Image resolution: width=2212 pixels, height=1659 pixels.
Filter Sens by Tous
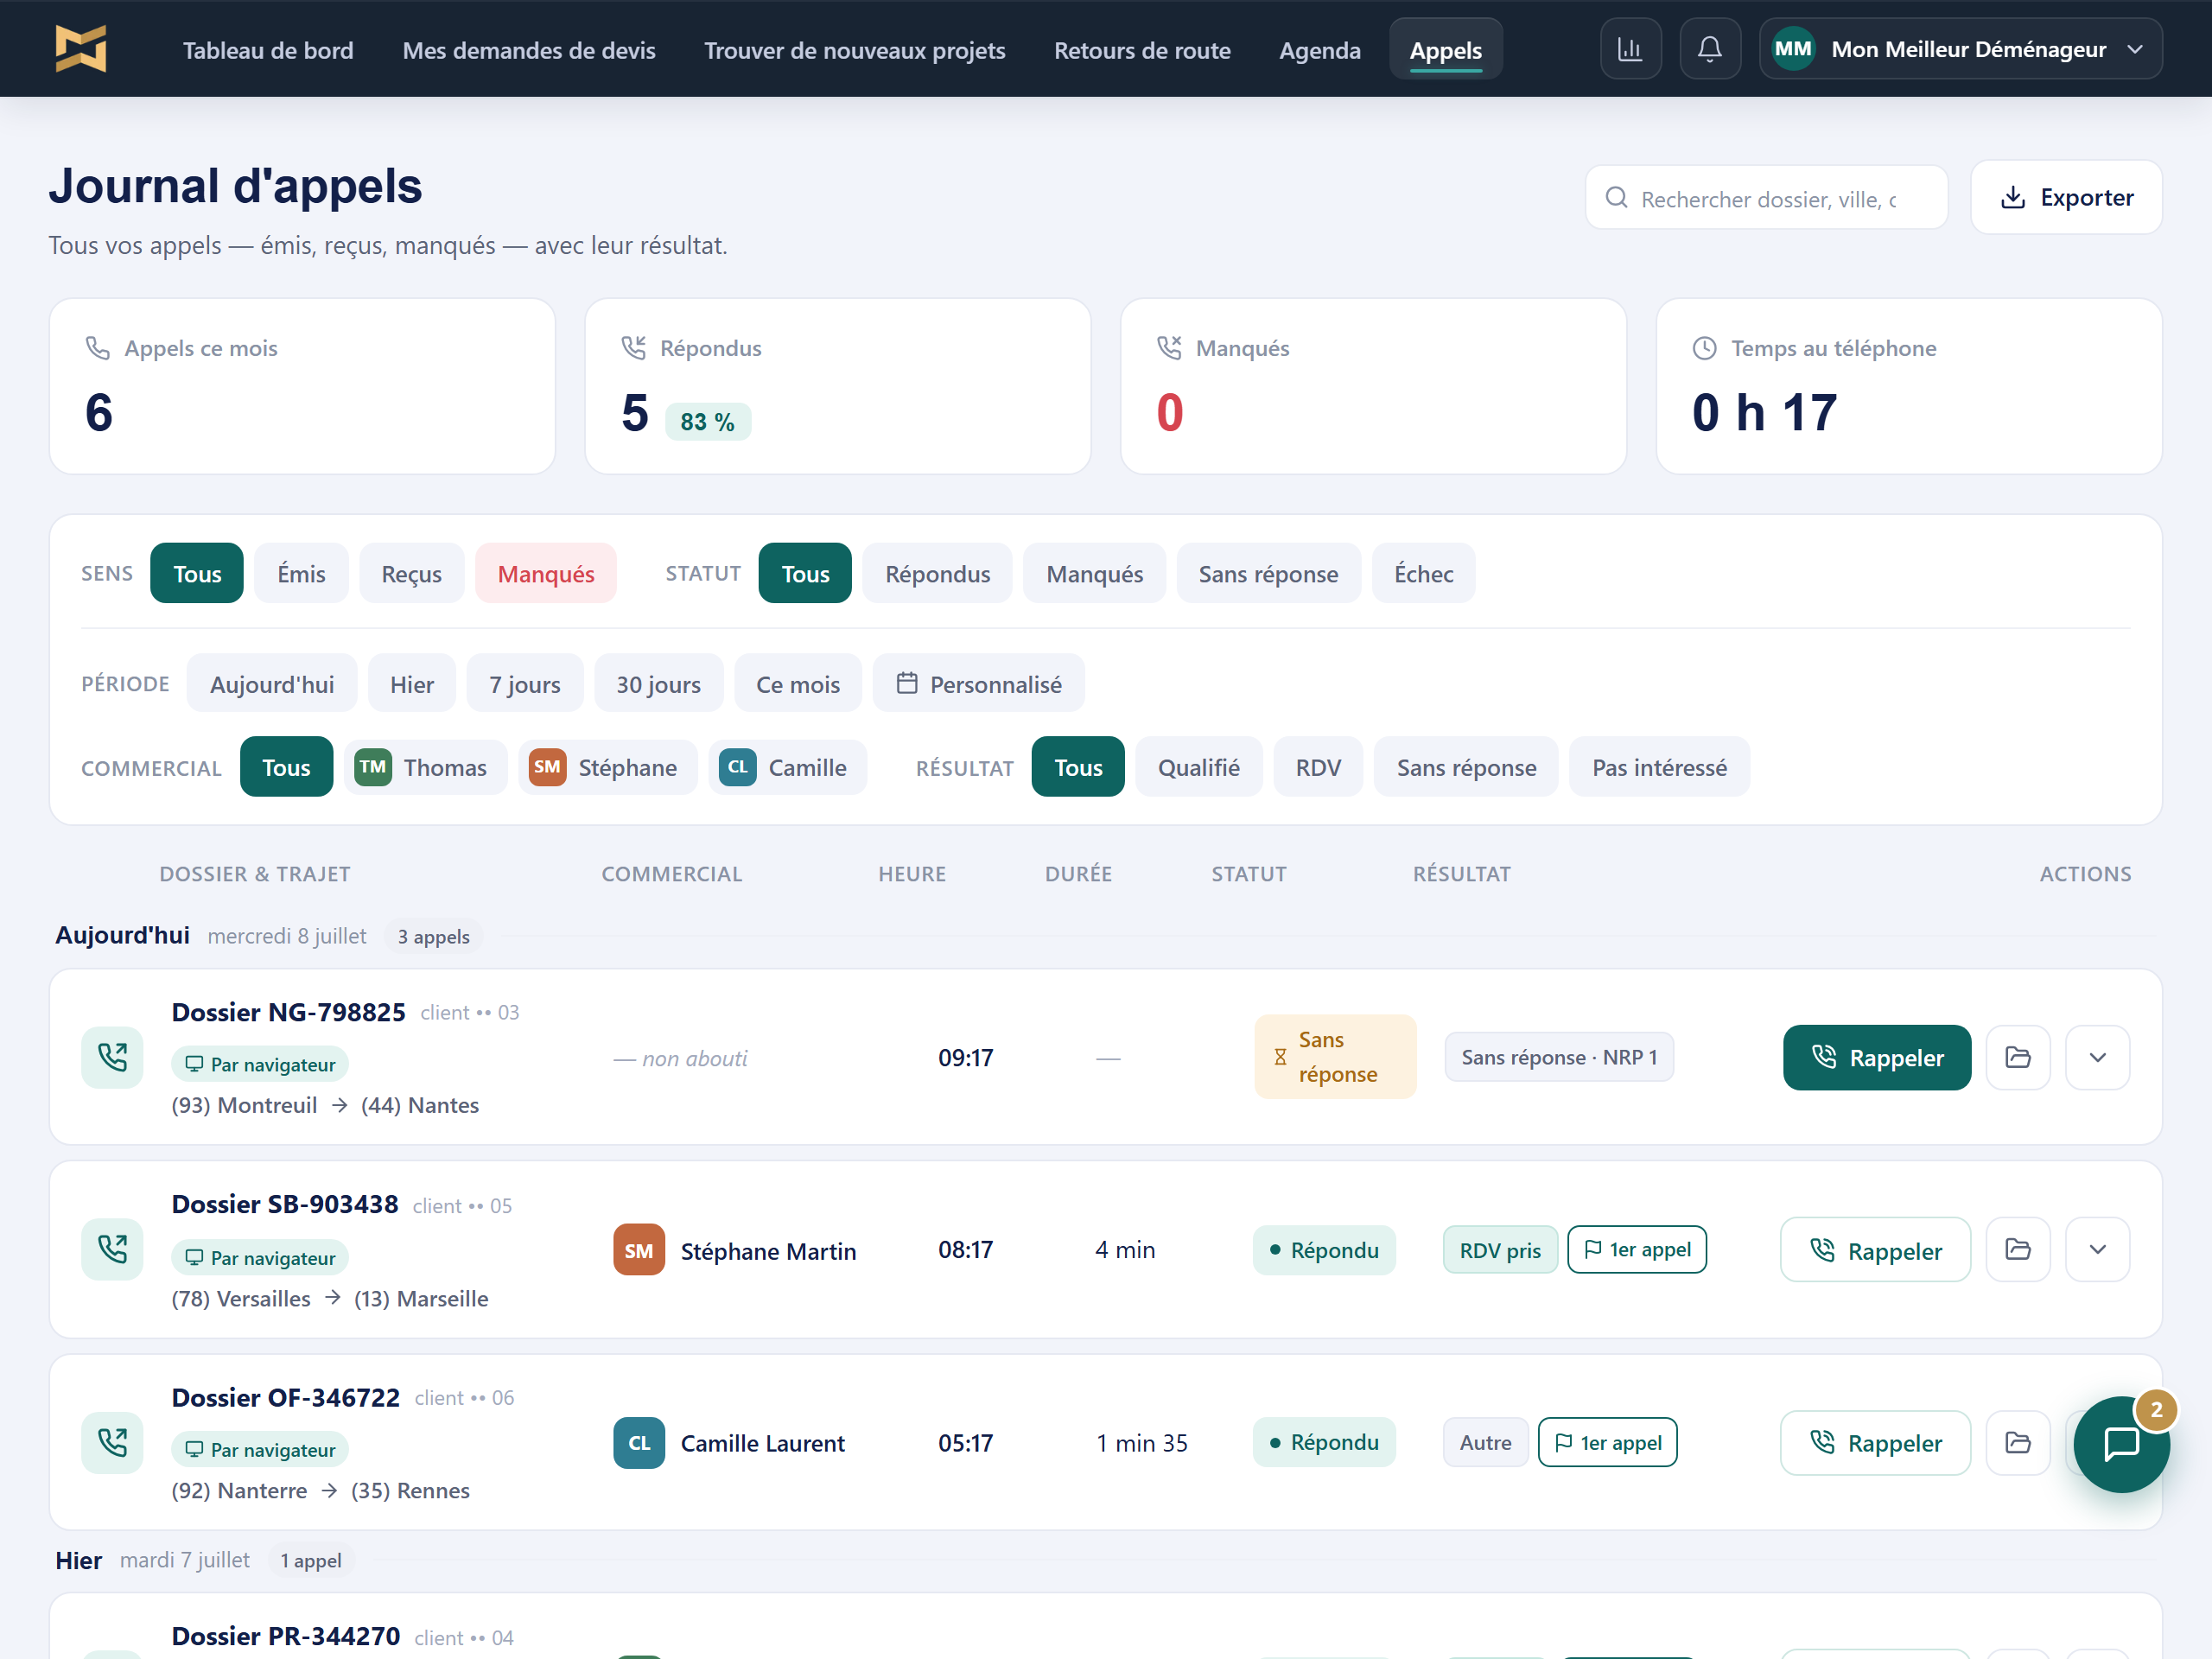pos(197,573)
